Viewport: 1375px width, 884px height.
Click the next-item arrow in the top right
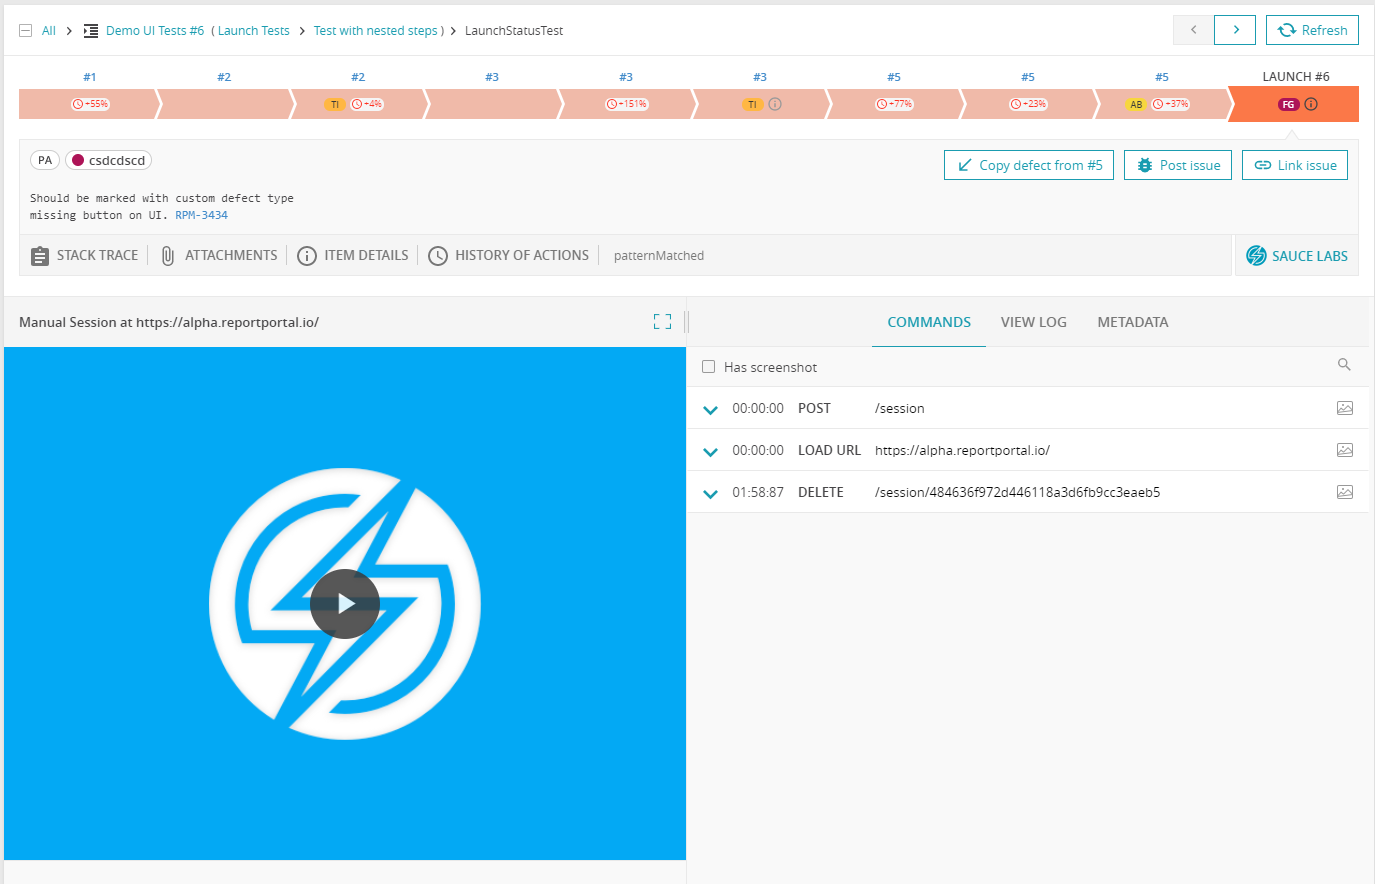coord(1234,30)
